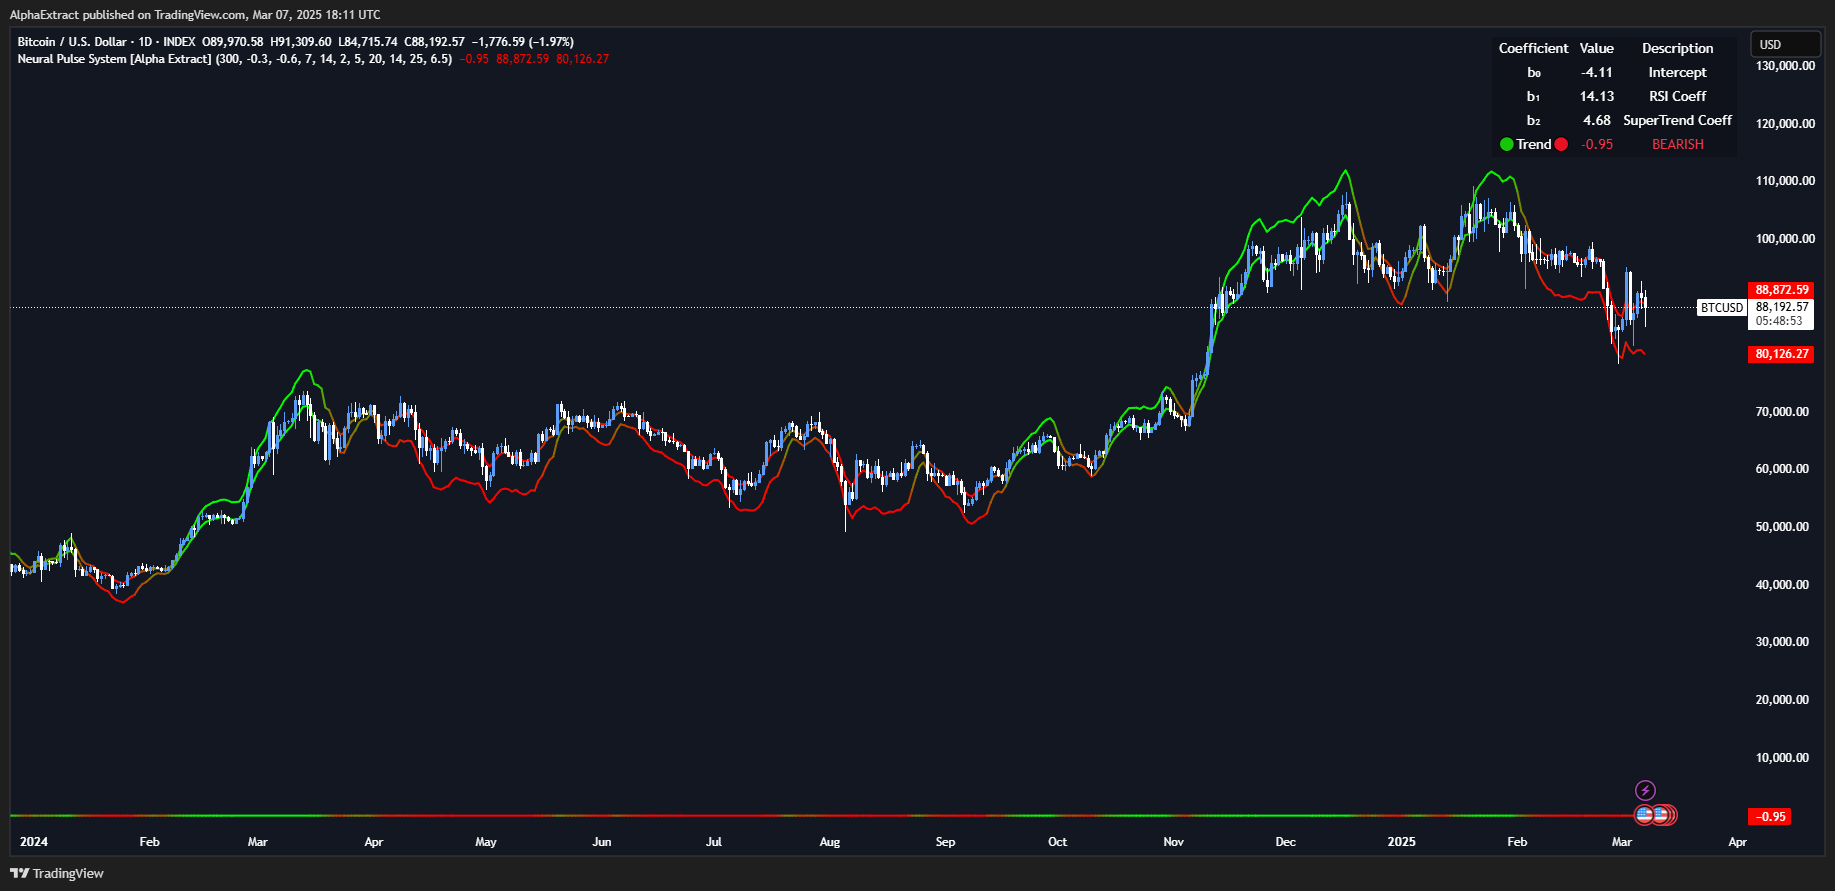Click the change value −1,776.59 (−1.97%)
Screen dimensions: 1835x891
pyautogui.click(x=522, y=42)
